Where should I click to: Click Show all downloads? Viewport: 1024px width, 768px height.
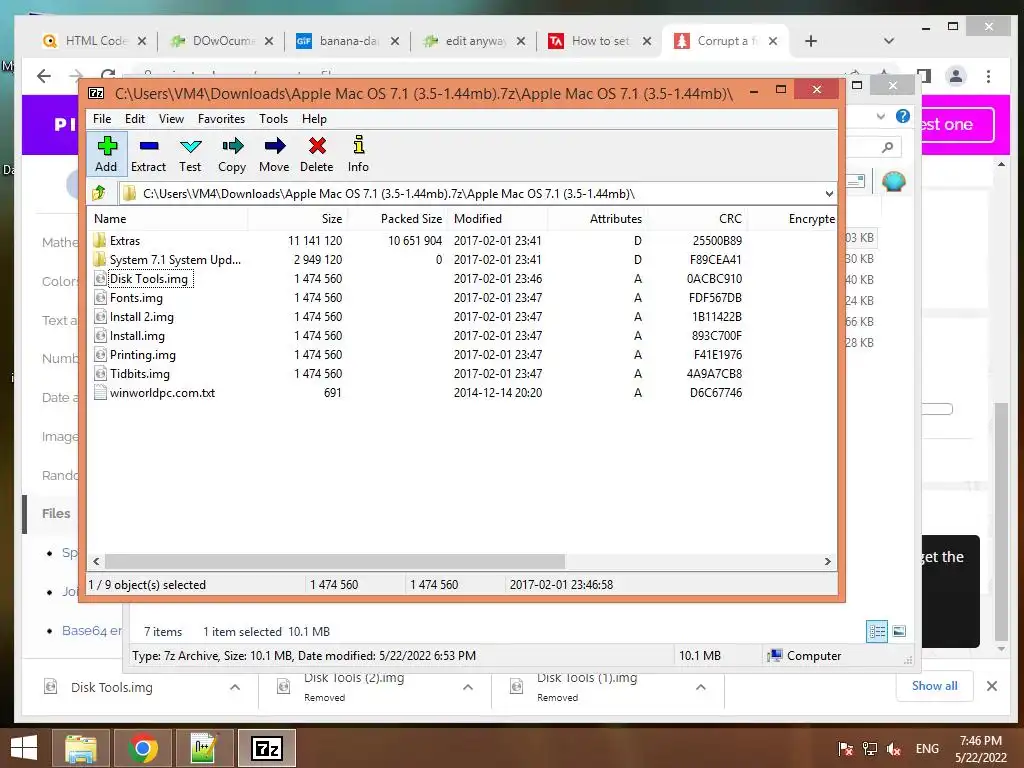point(935,686)
